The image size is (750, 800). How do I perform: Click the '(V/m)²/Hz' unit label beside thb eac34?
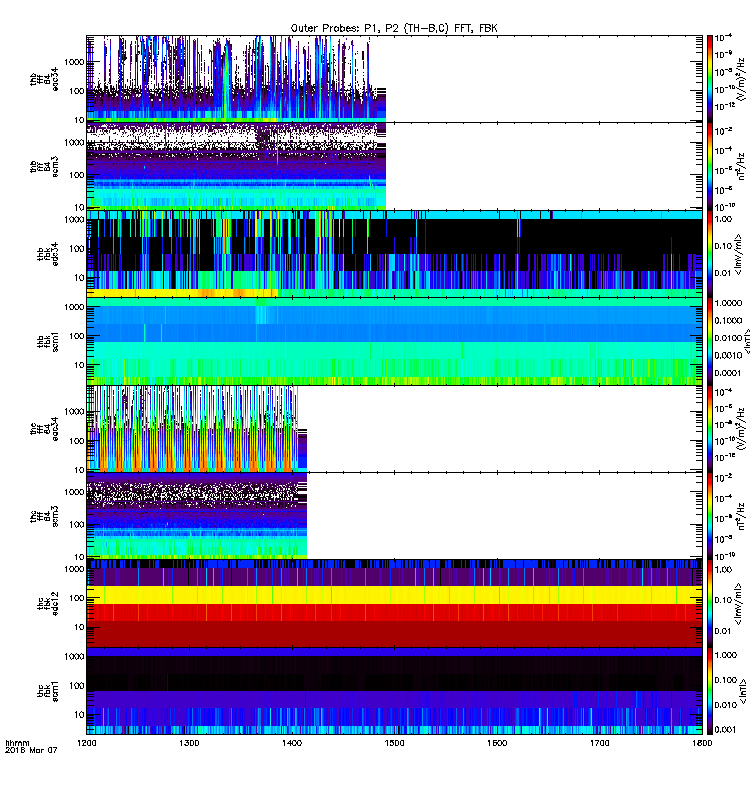point(741,79)
